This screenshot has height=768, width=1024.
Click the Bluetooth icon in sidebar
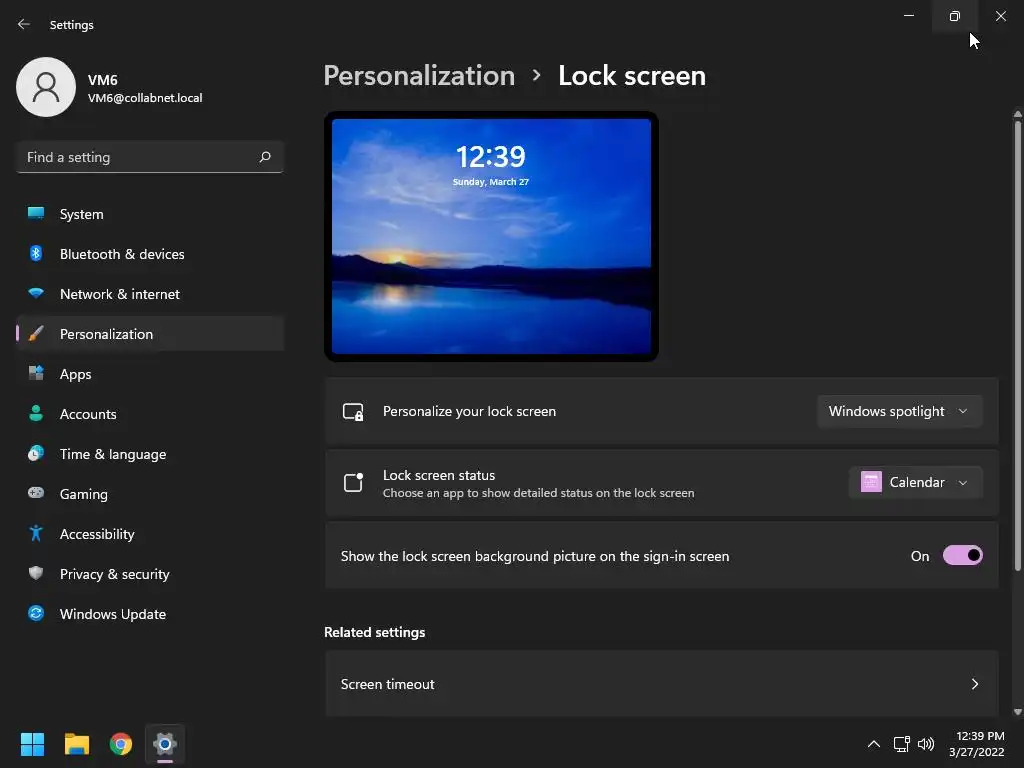(36, 253)
